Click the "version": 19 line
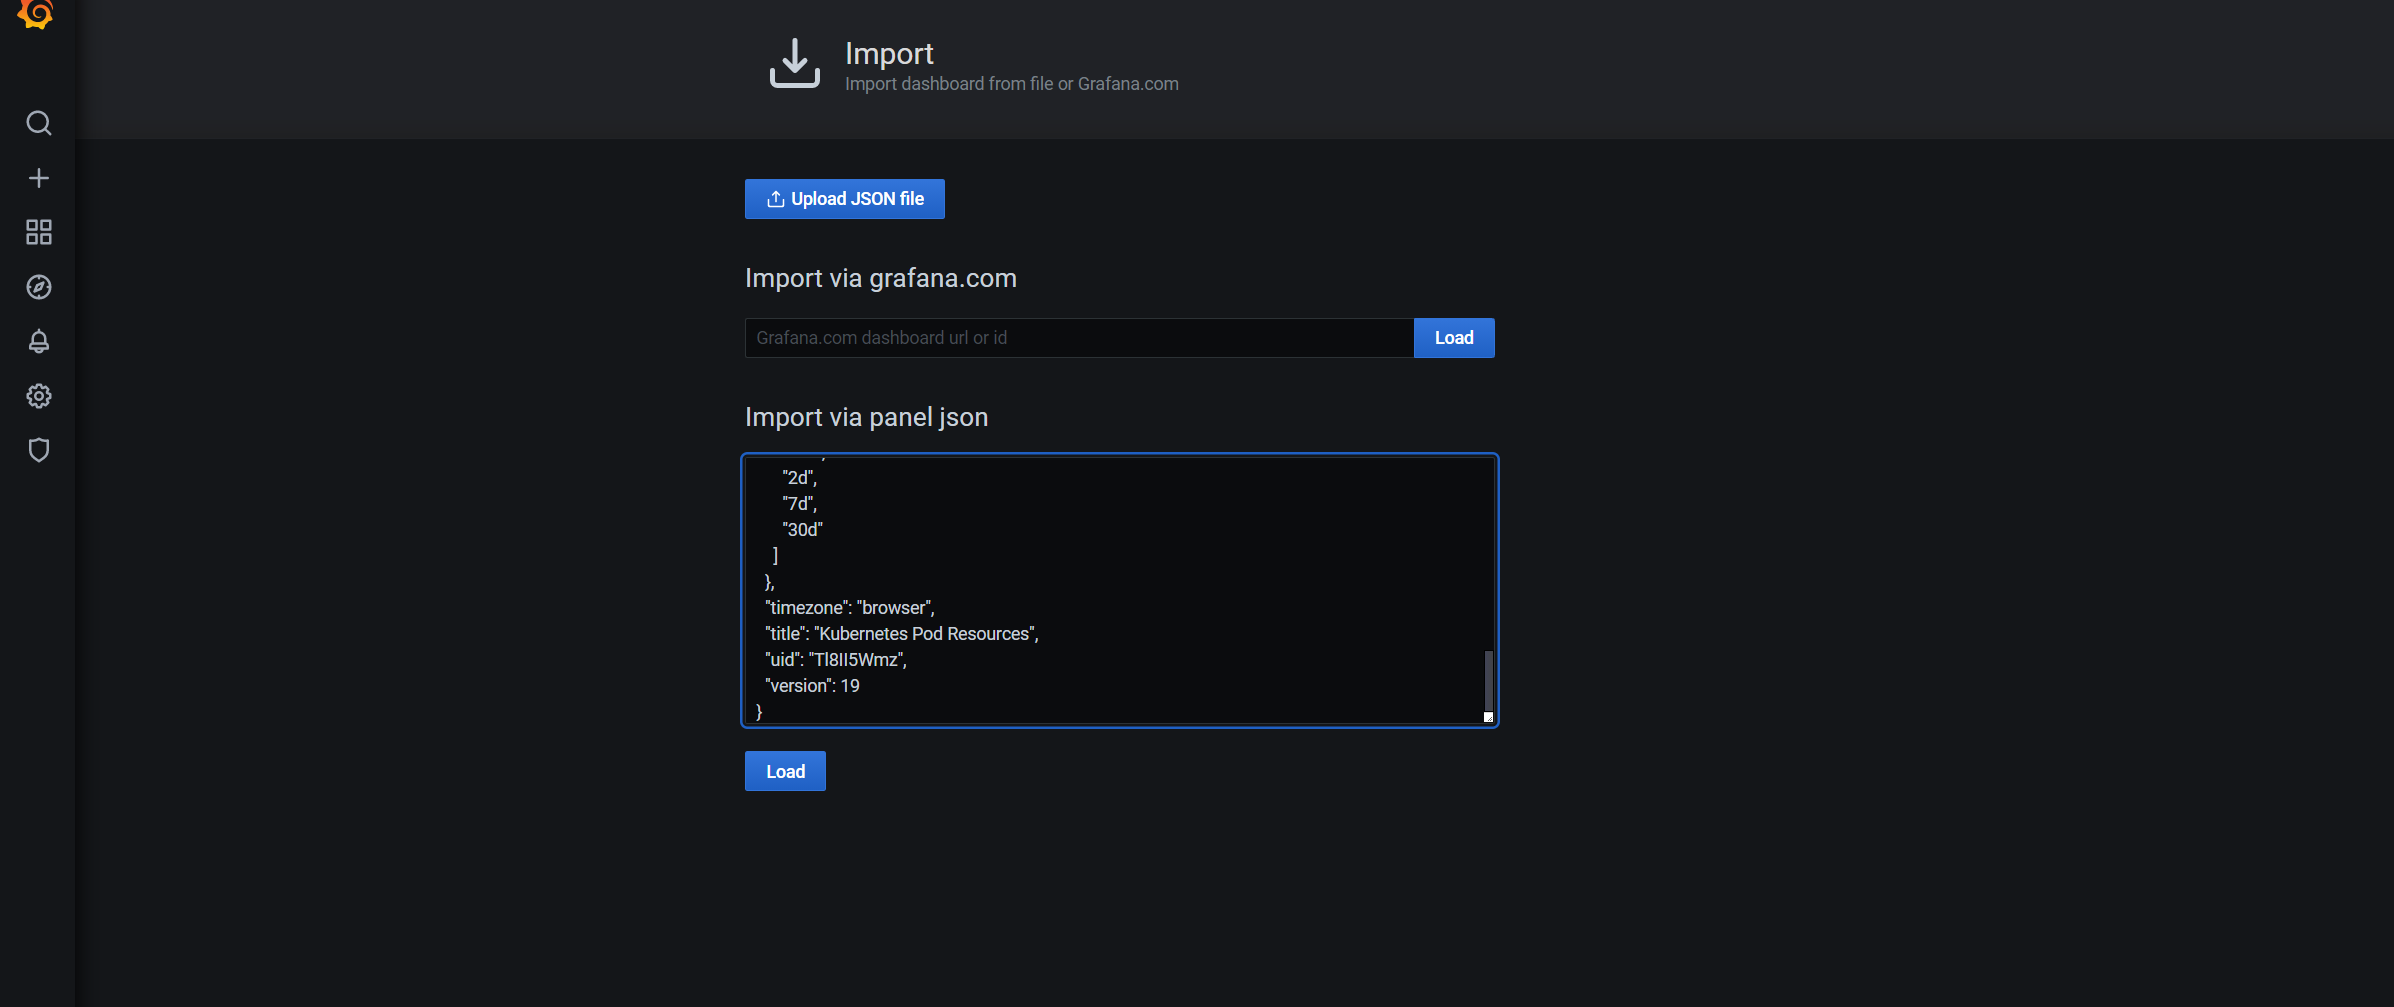 [x=812, y=686]
